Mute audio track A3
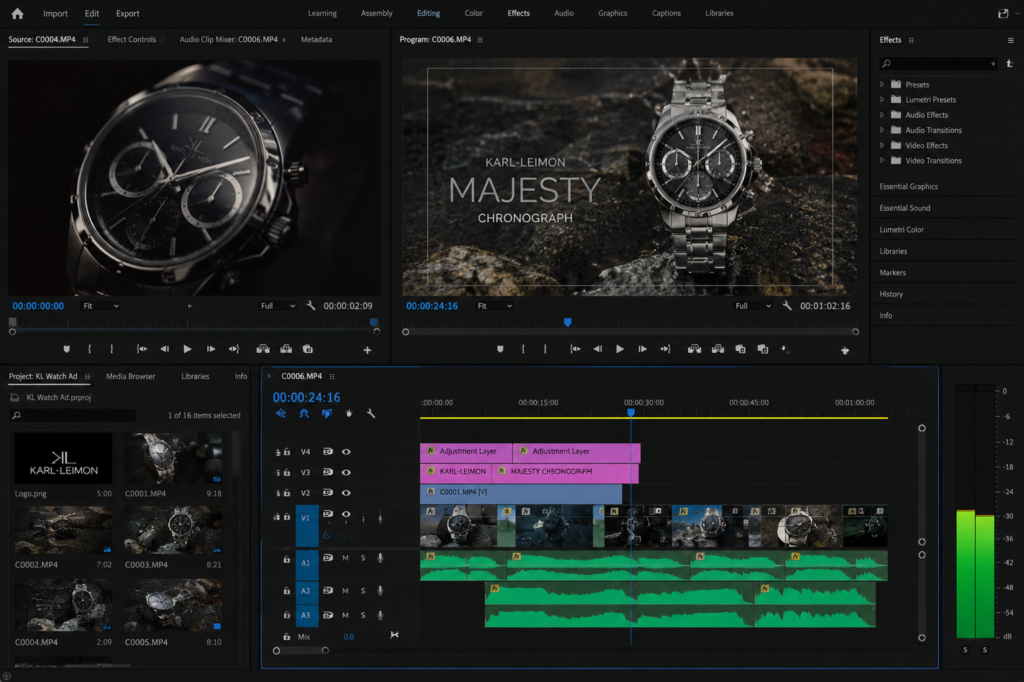1024x682 pixels. click(345, 615)
